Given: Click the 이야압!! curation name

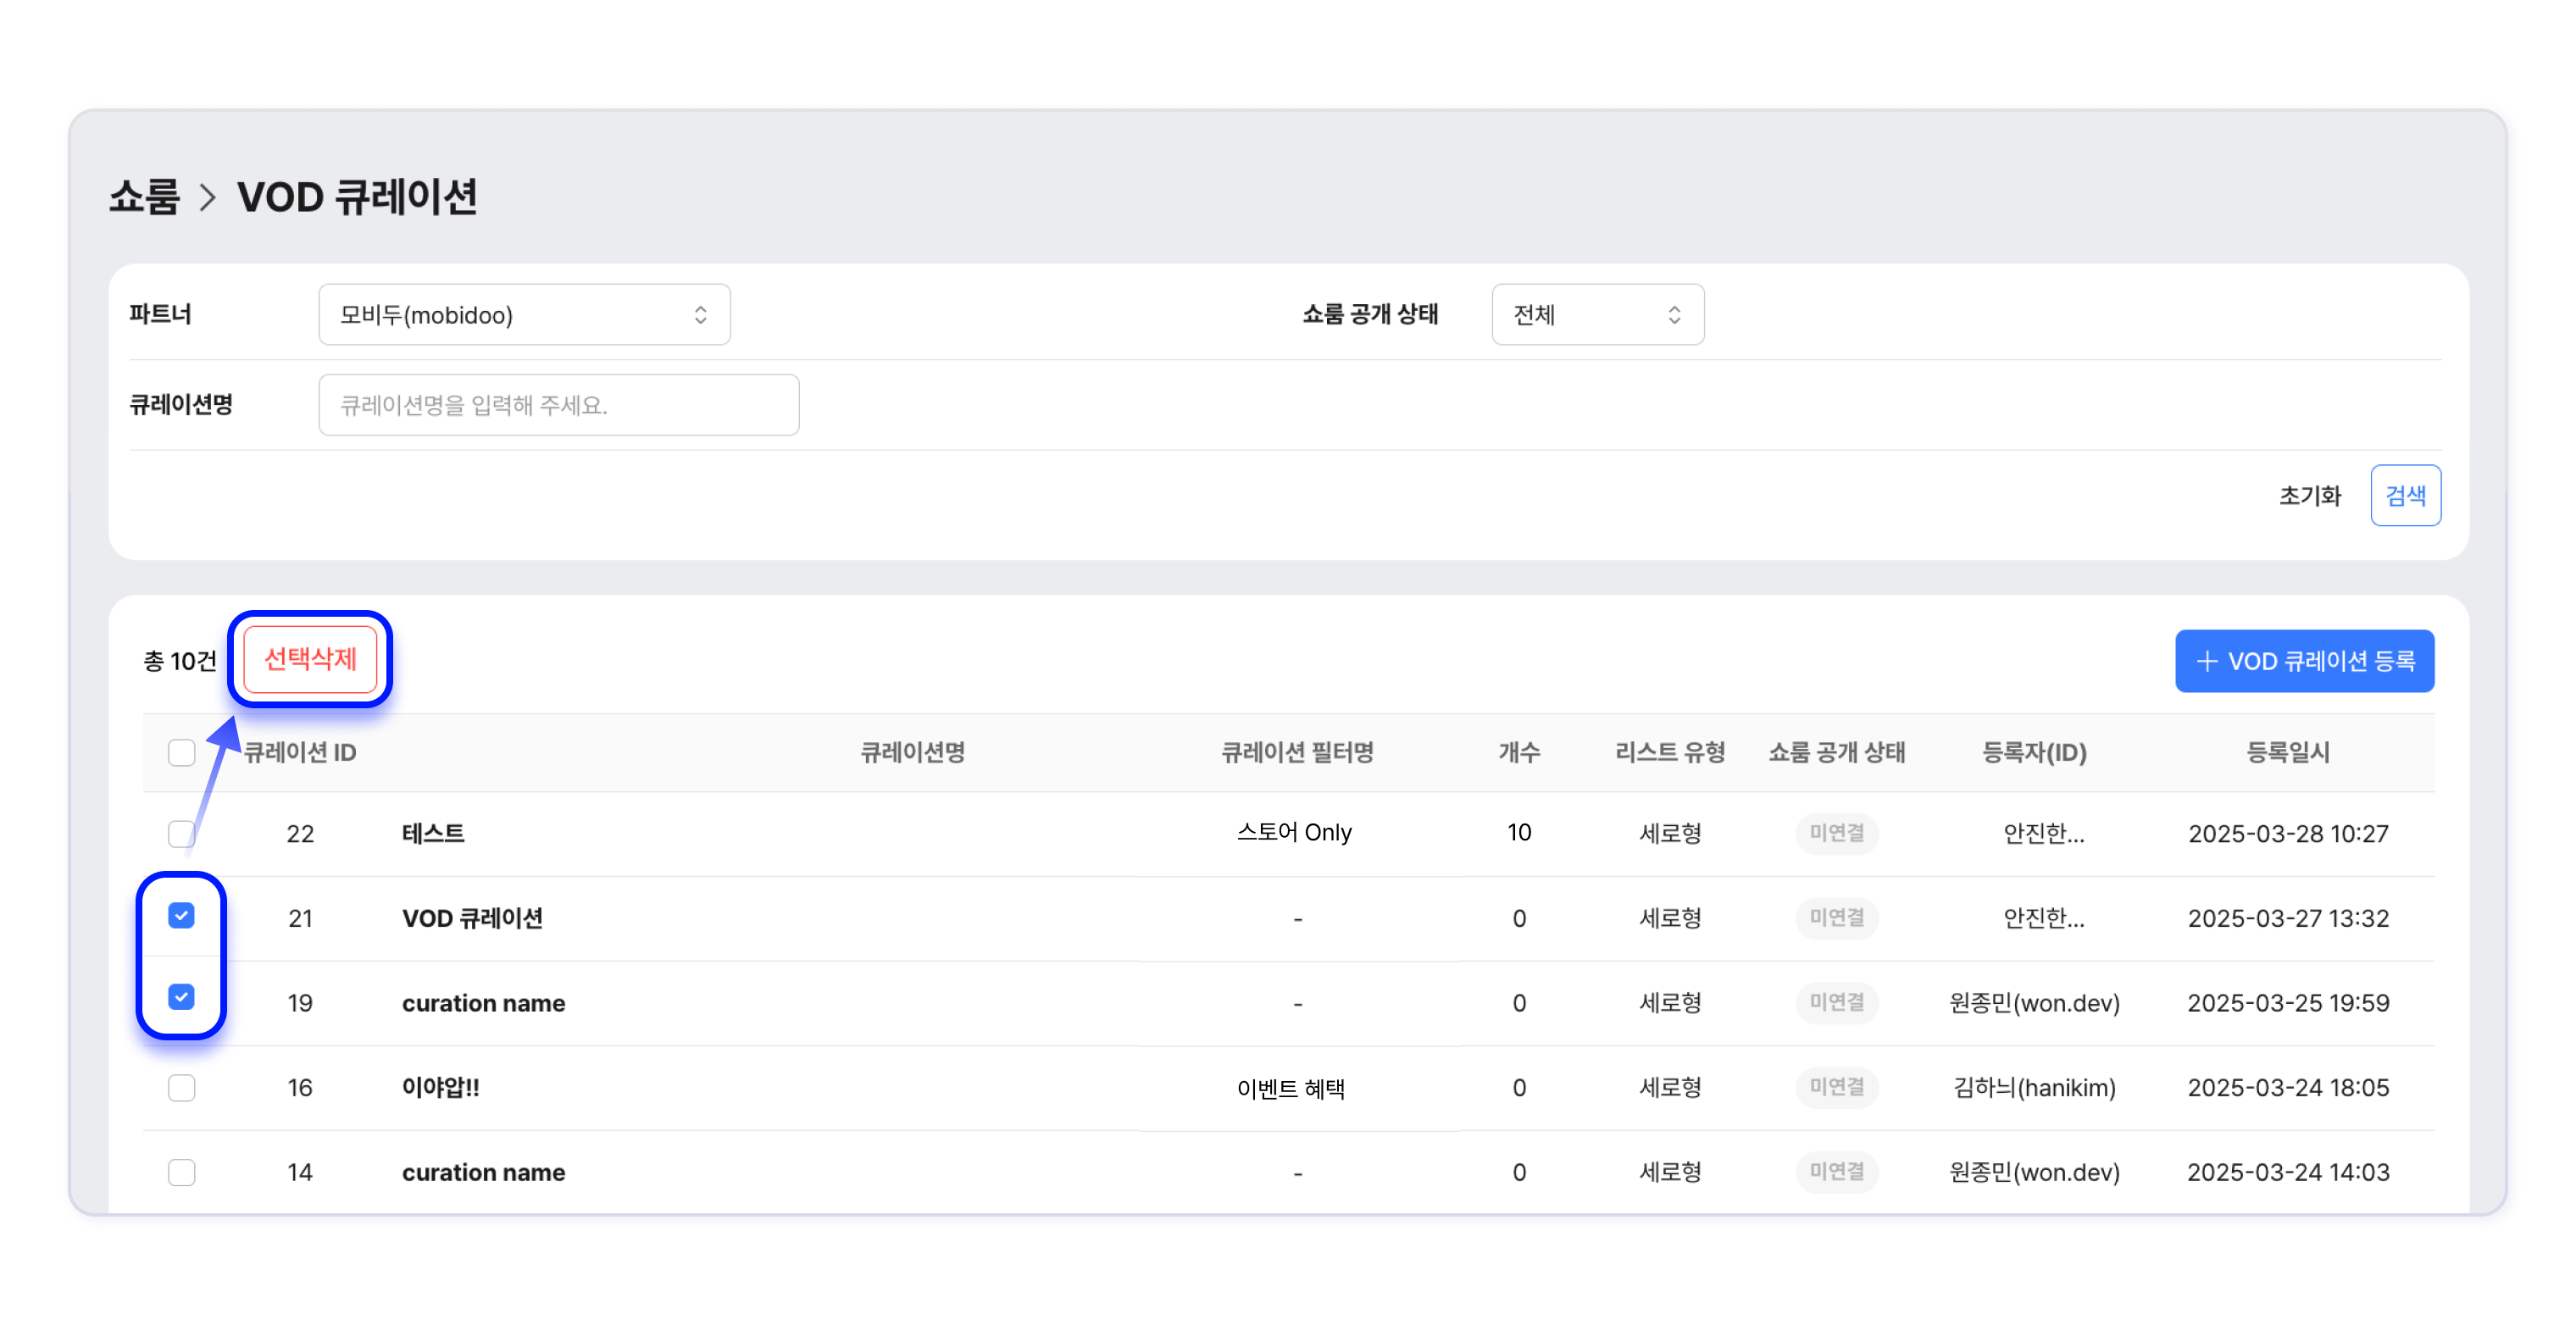Looking at the screenshot, I should pyautogui.click(x=440, y=1087).
